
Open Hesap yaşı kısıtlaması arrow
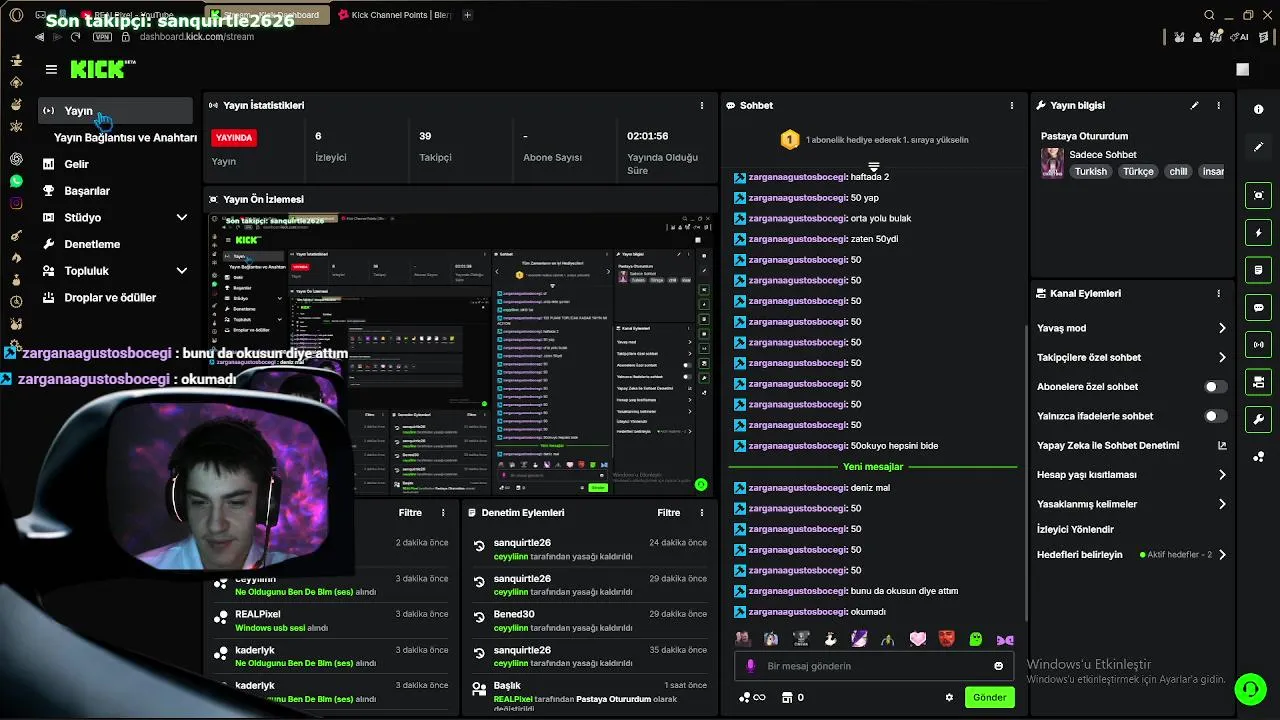(1221, 475)
